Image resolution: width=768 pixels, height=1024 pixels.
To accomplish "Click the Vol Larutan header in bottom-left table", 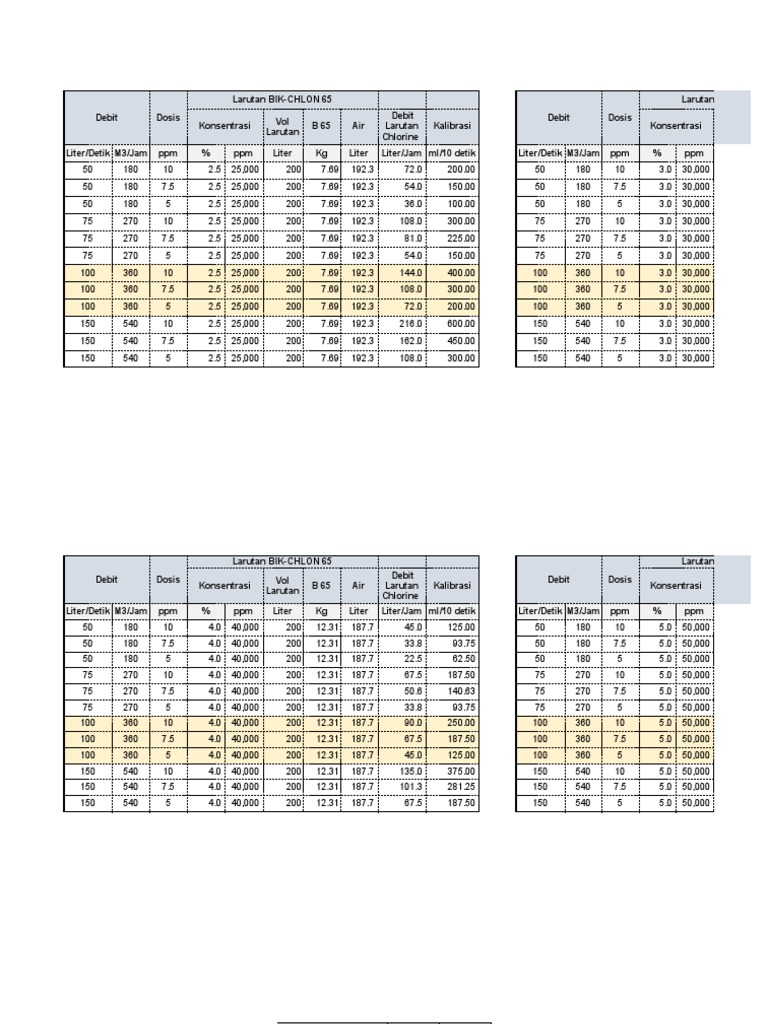I will [283, 585].
